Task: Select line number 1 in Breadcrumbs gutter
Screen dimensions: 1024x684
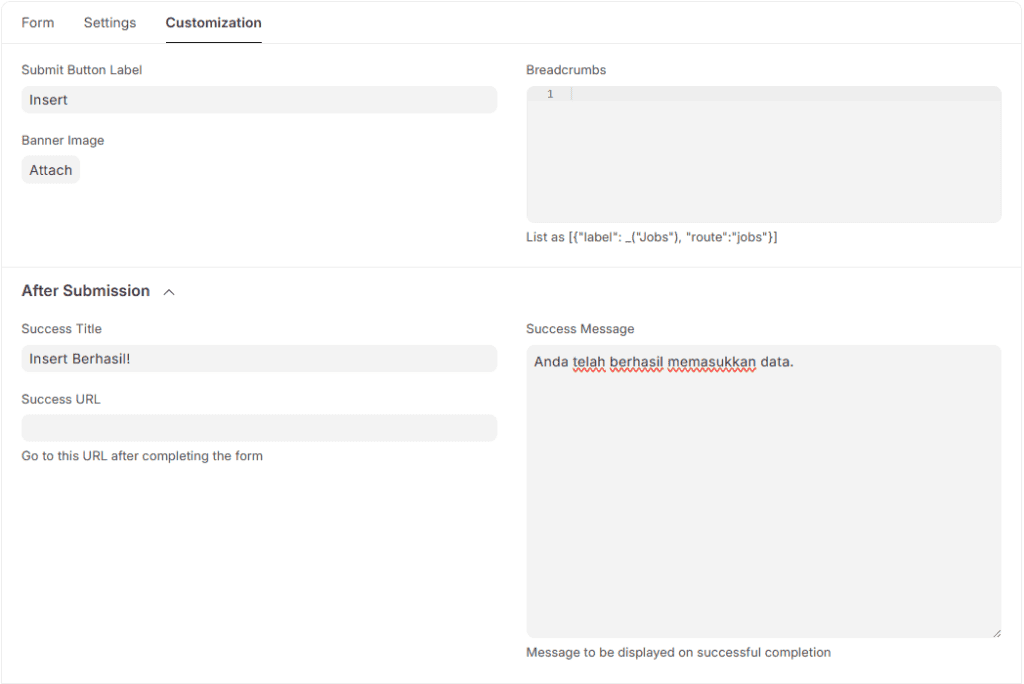Action: point(550,94)
